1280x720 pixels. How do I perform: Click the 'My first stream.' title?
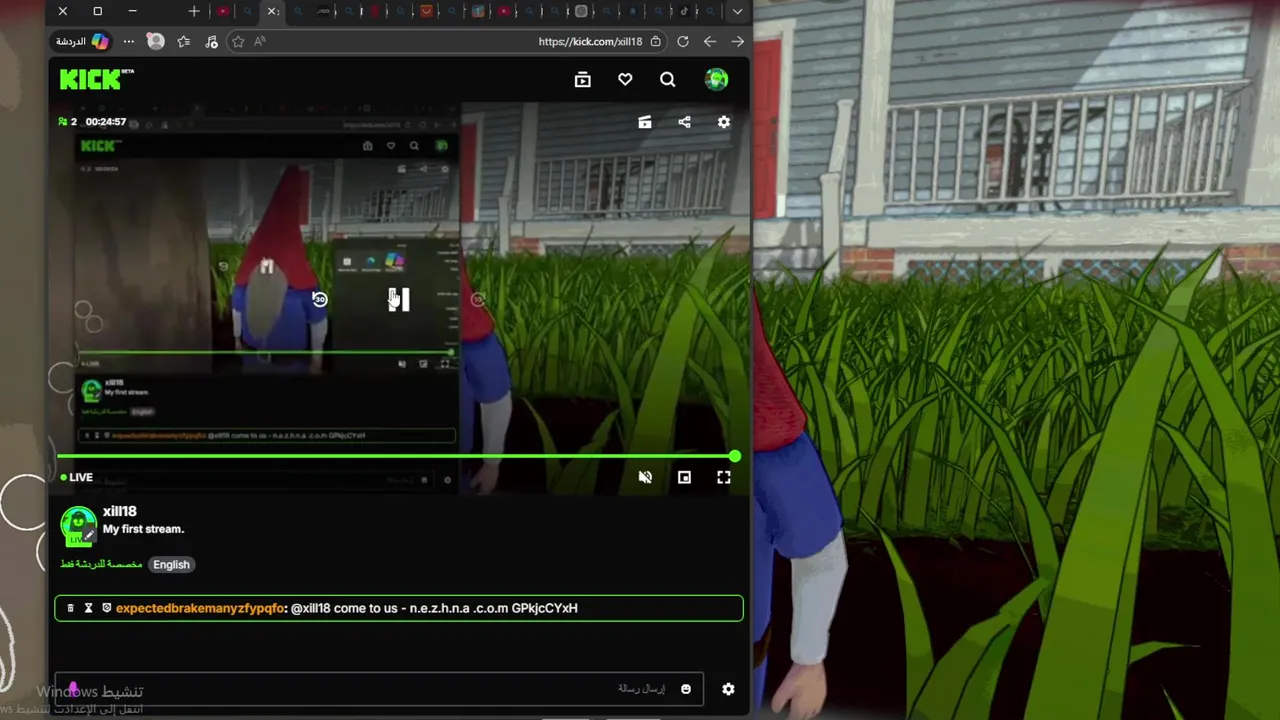click(x=143, y=529)
